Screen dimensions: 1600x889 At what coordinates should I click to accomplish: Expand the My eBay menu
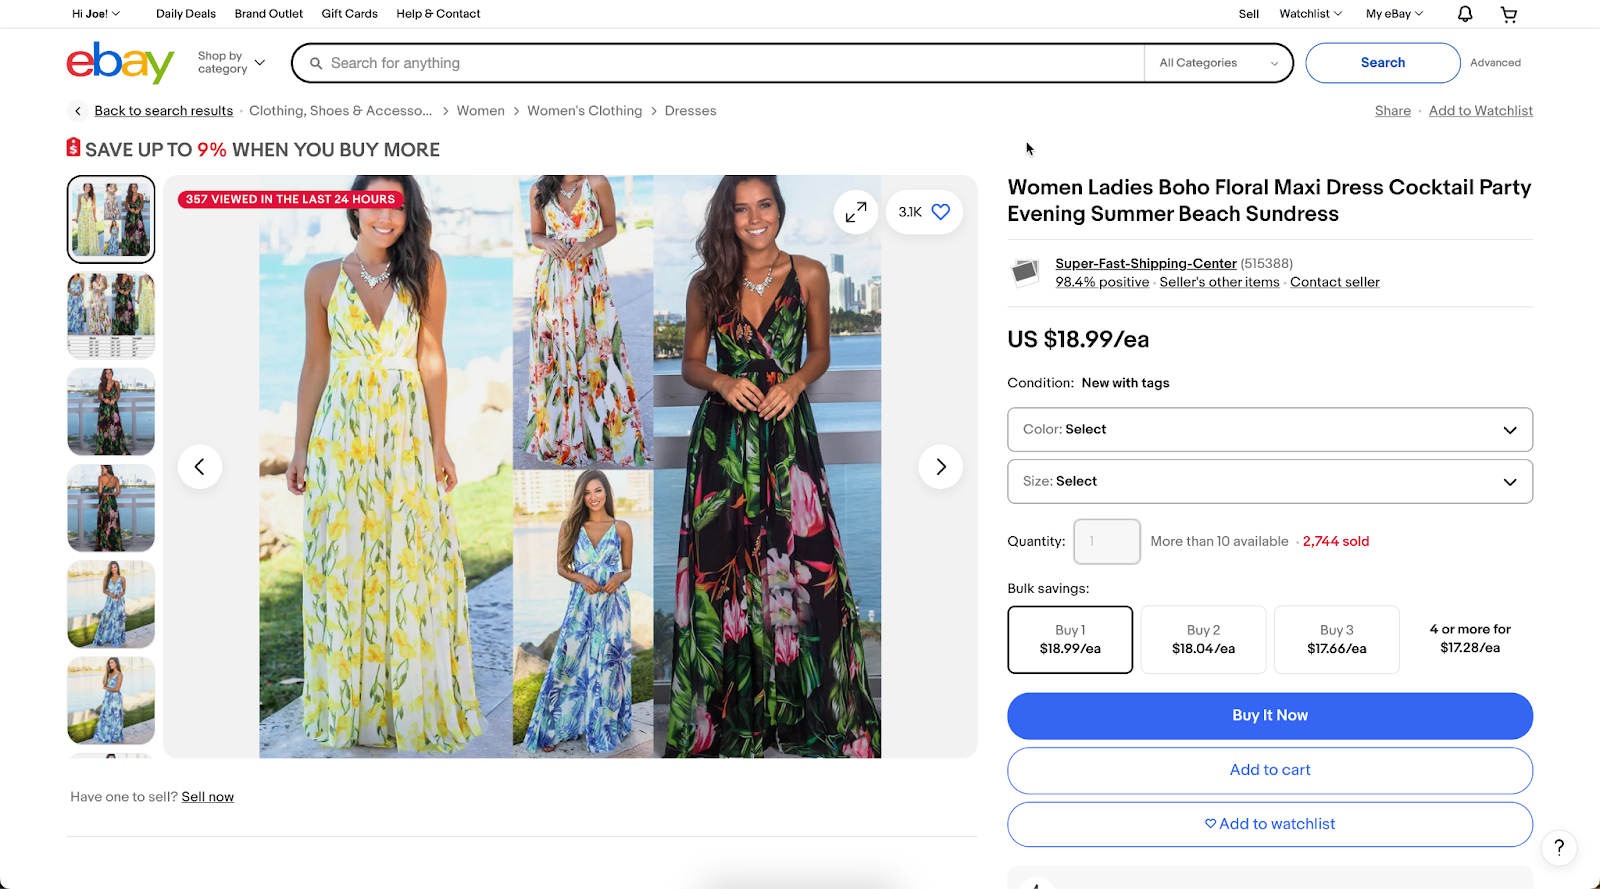(1393, 13)
